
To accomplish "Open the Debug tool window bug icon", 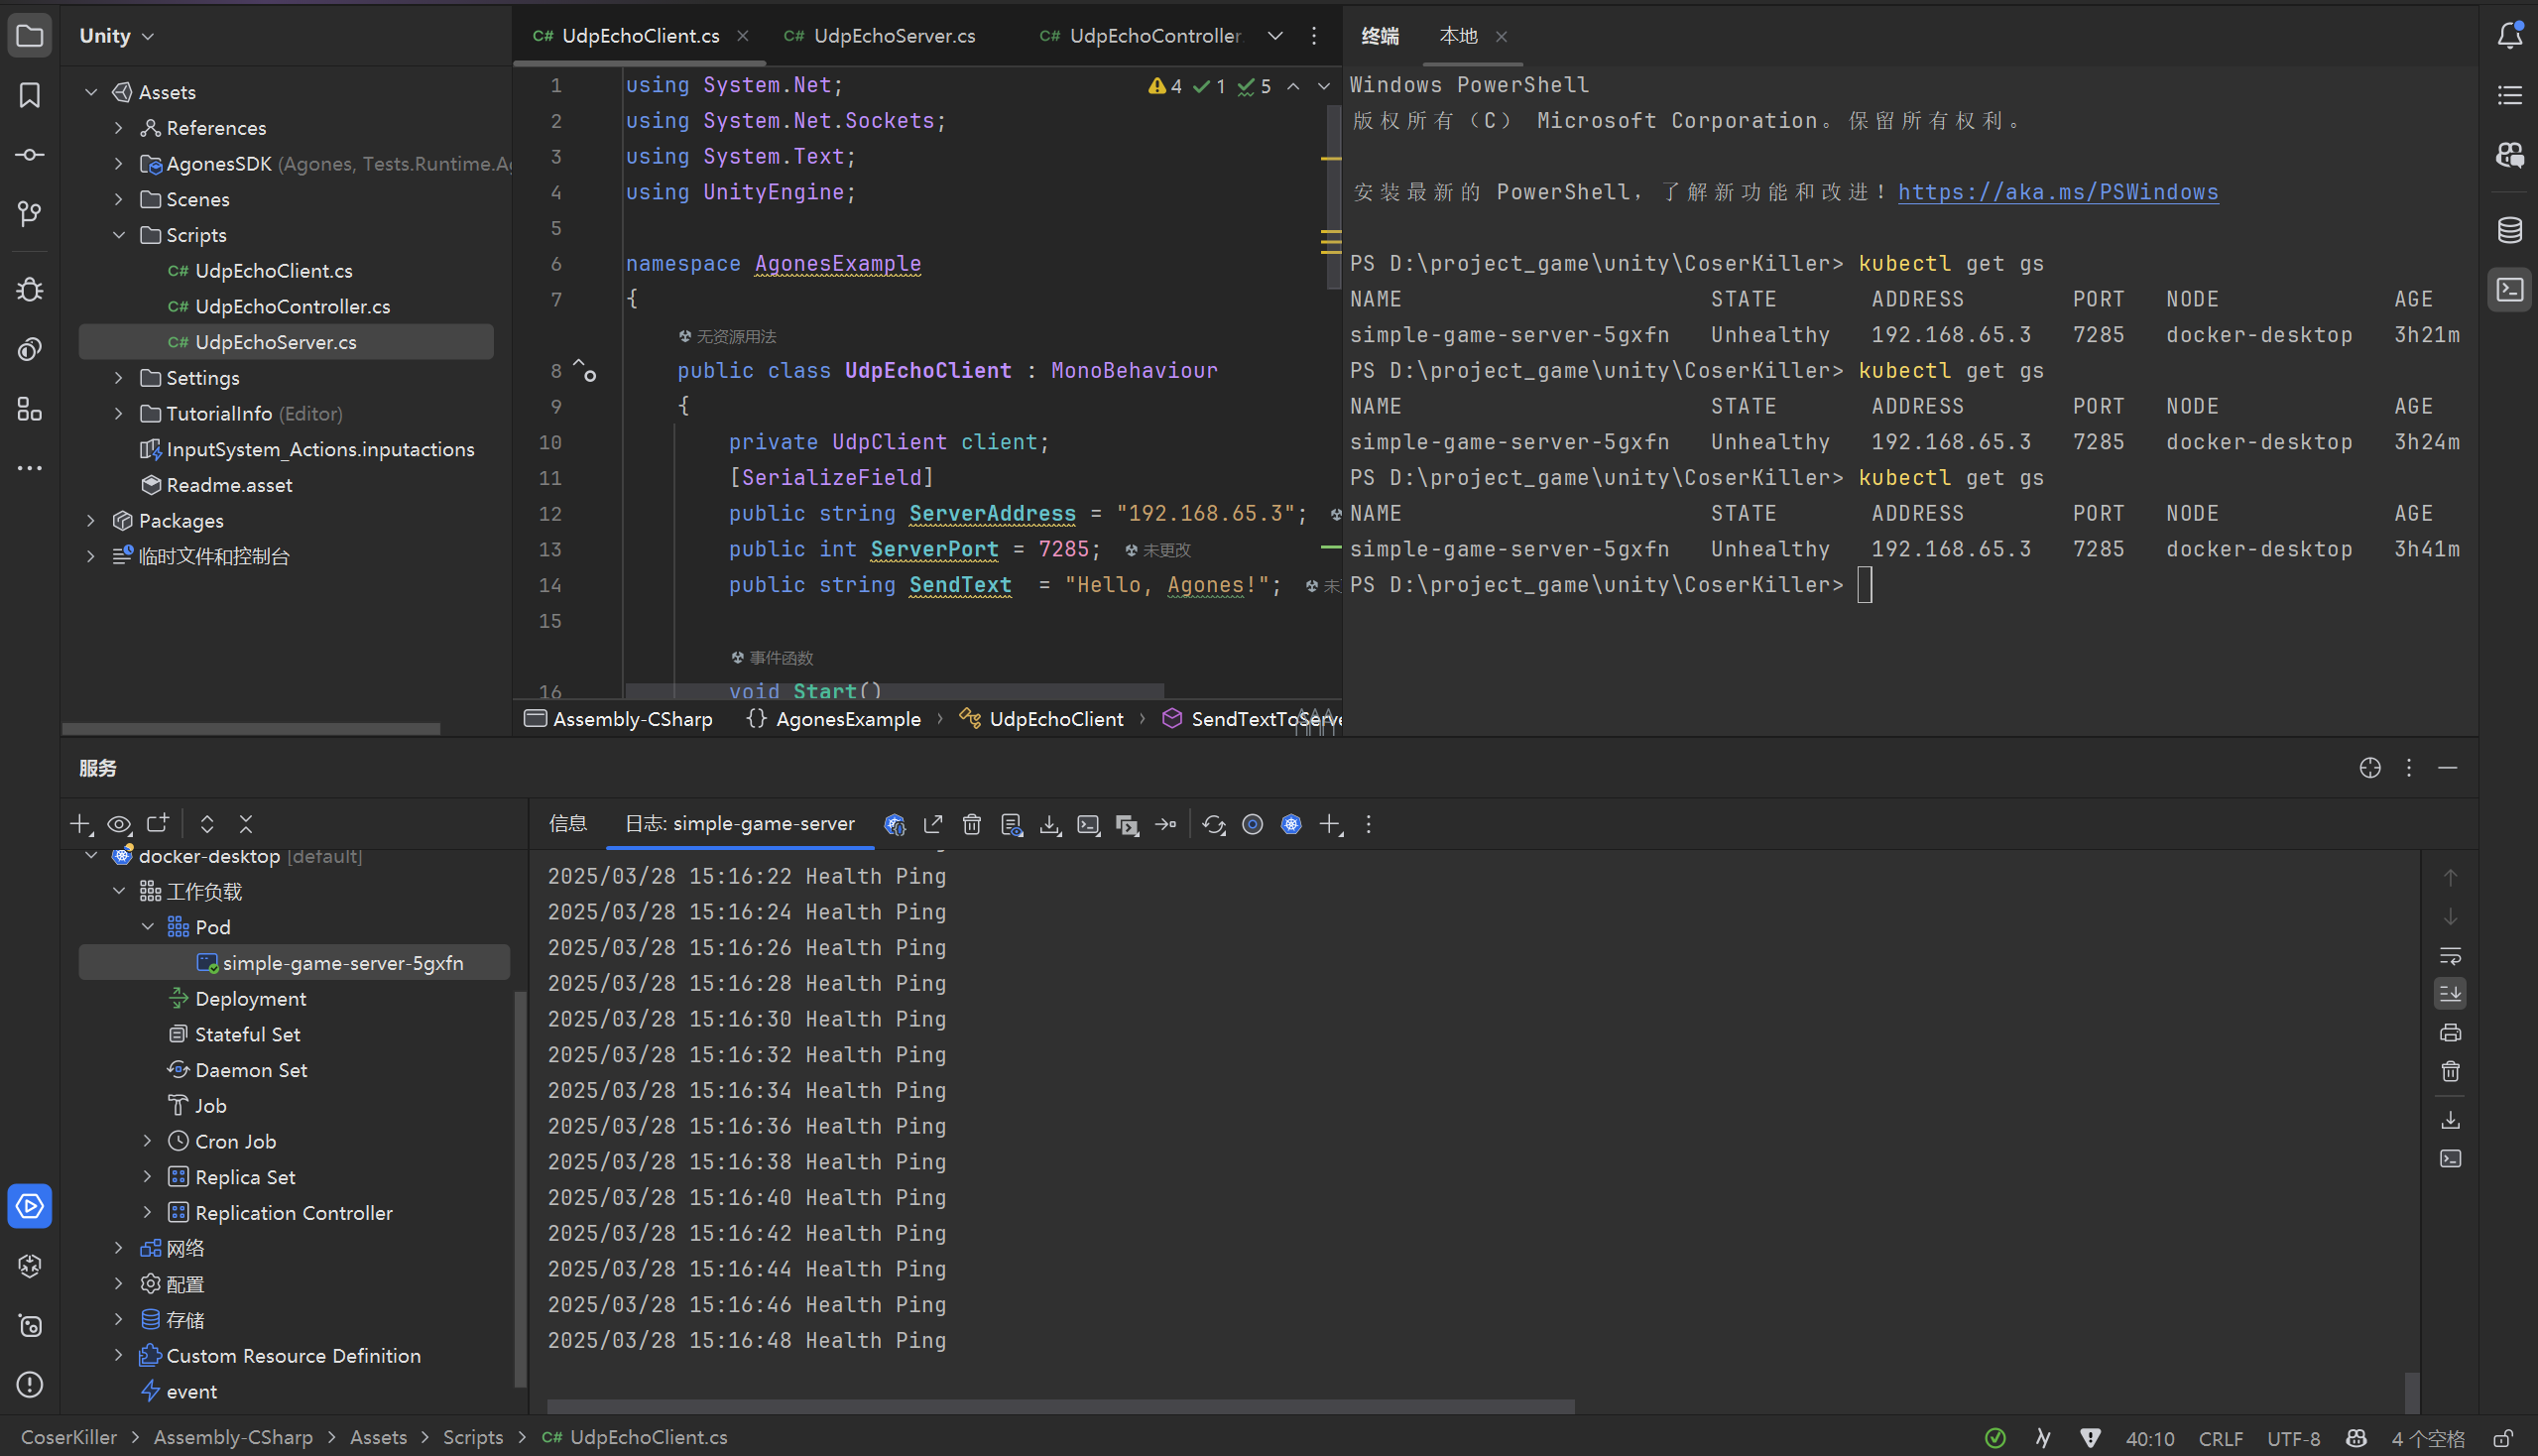I will pos(29,290).
